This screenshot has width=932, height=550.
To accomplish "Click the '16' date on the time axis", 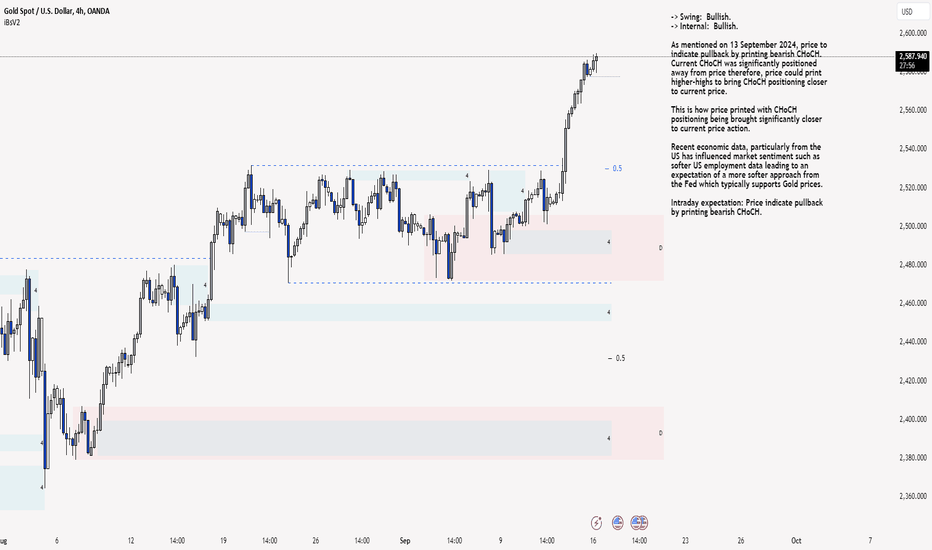I will (593, 540).
